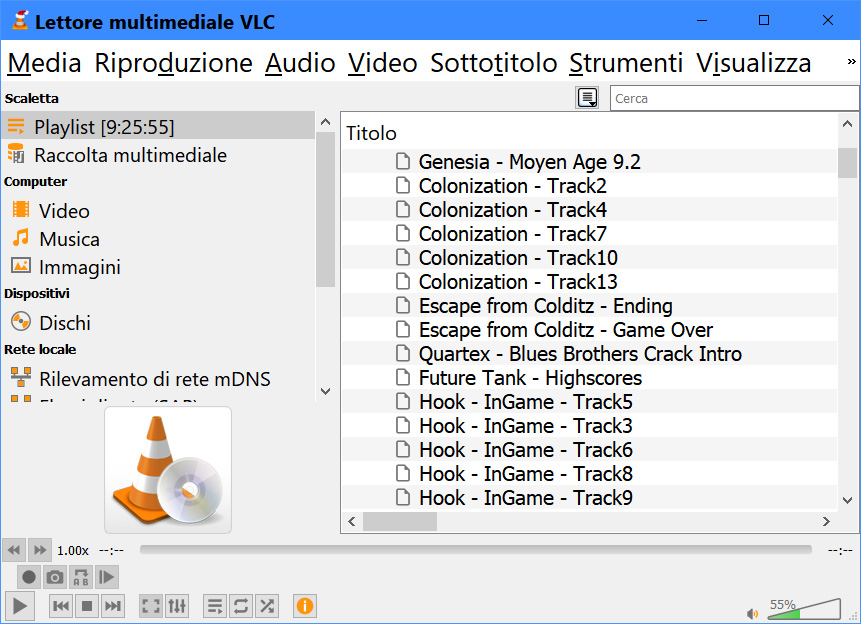Image resolution: width=861 pixels, height=624 pixels.
Task: Select Quartex - Blues Brothers Crack Intro
Action: pos(590,354)
